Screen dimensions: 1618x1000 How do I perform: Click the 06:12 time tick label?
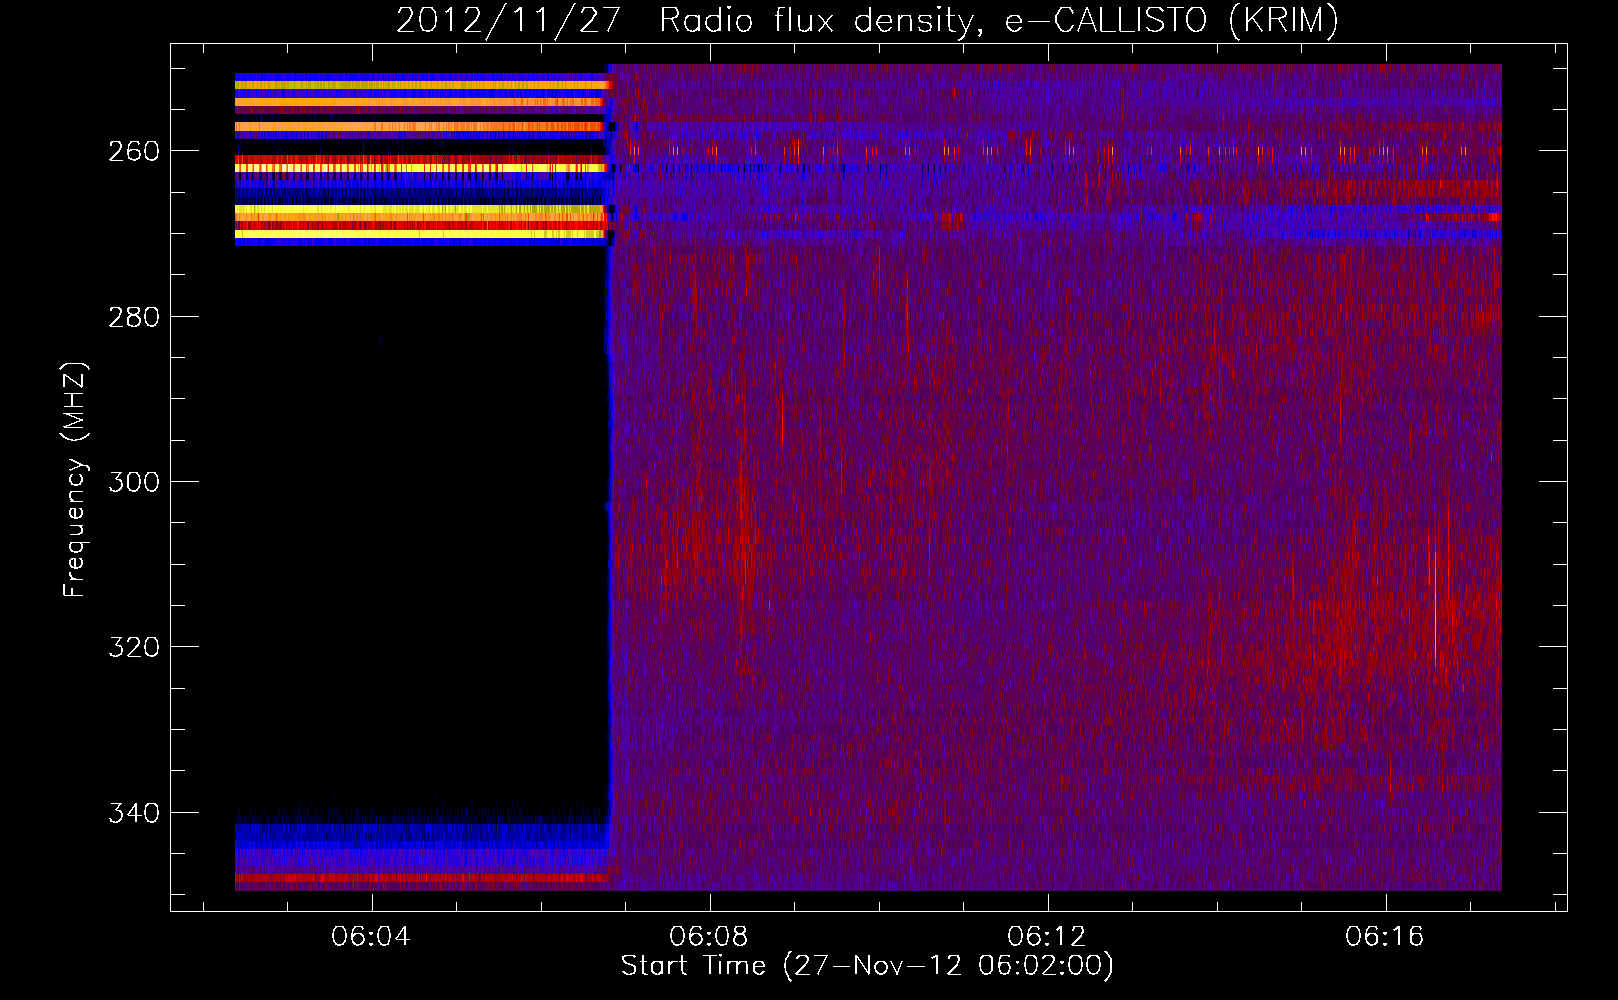(x=1047, y=937)
